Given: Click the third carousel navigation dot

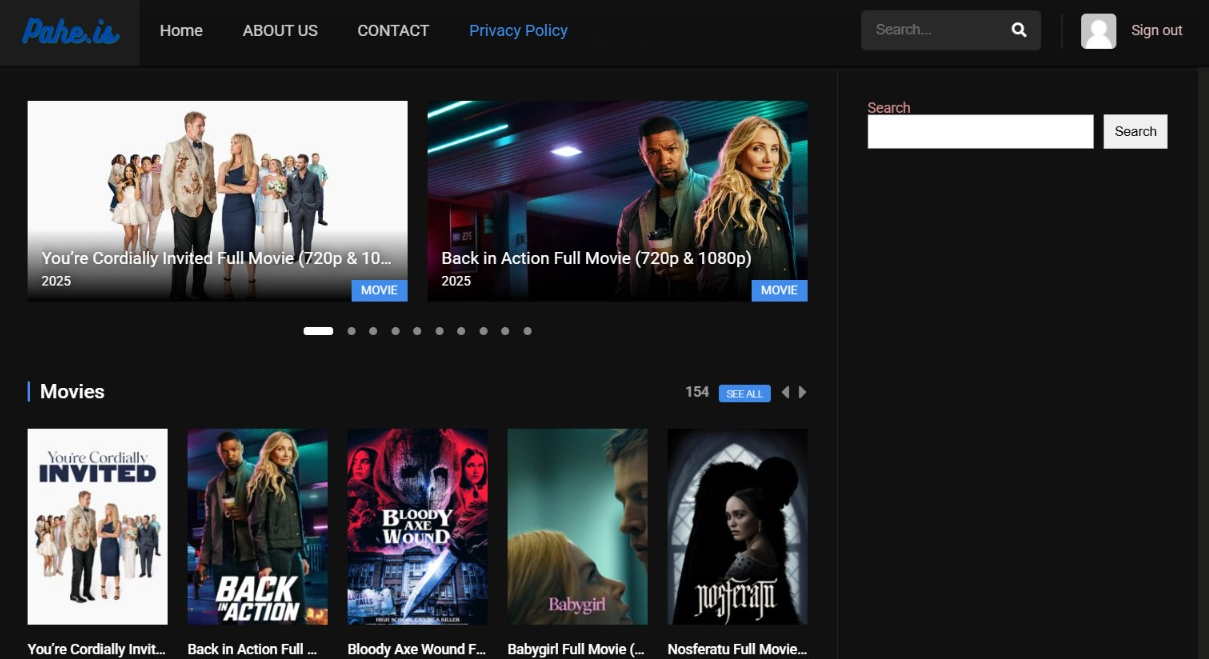Looking at the screenshot, I should click(x=373, y=330).
